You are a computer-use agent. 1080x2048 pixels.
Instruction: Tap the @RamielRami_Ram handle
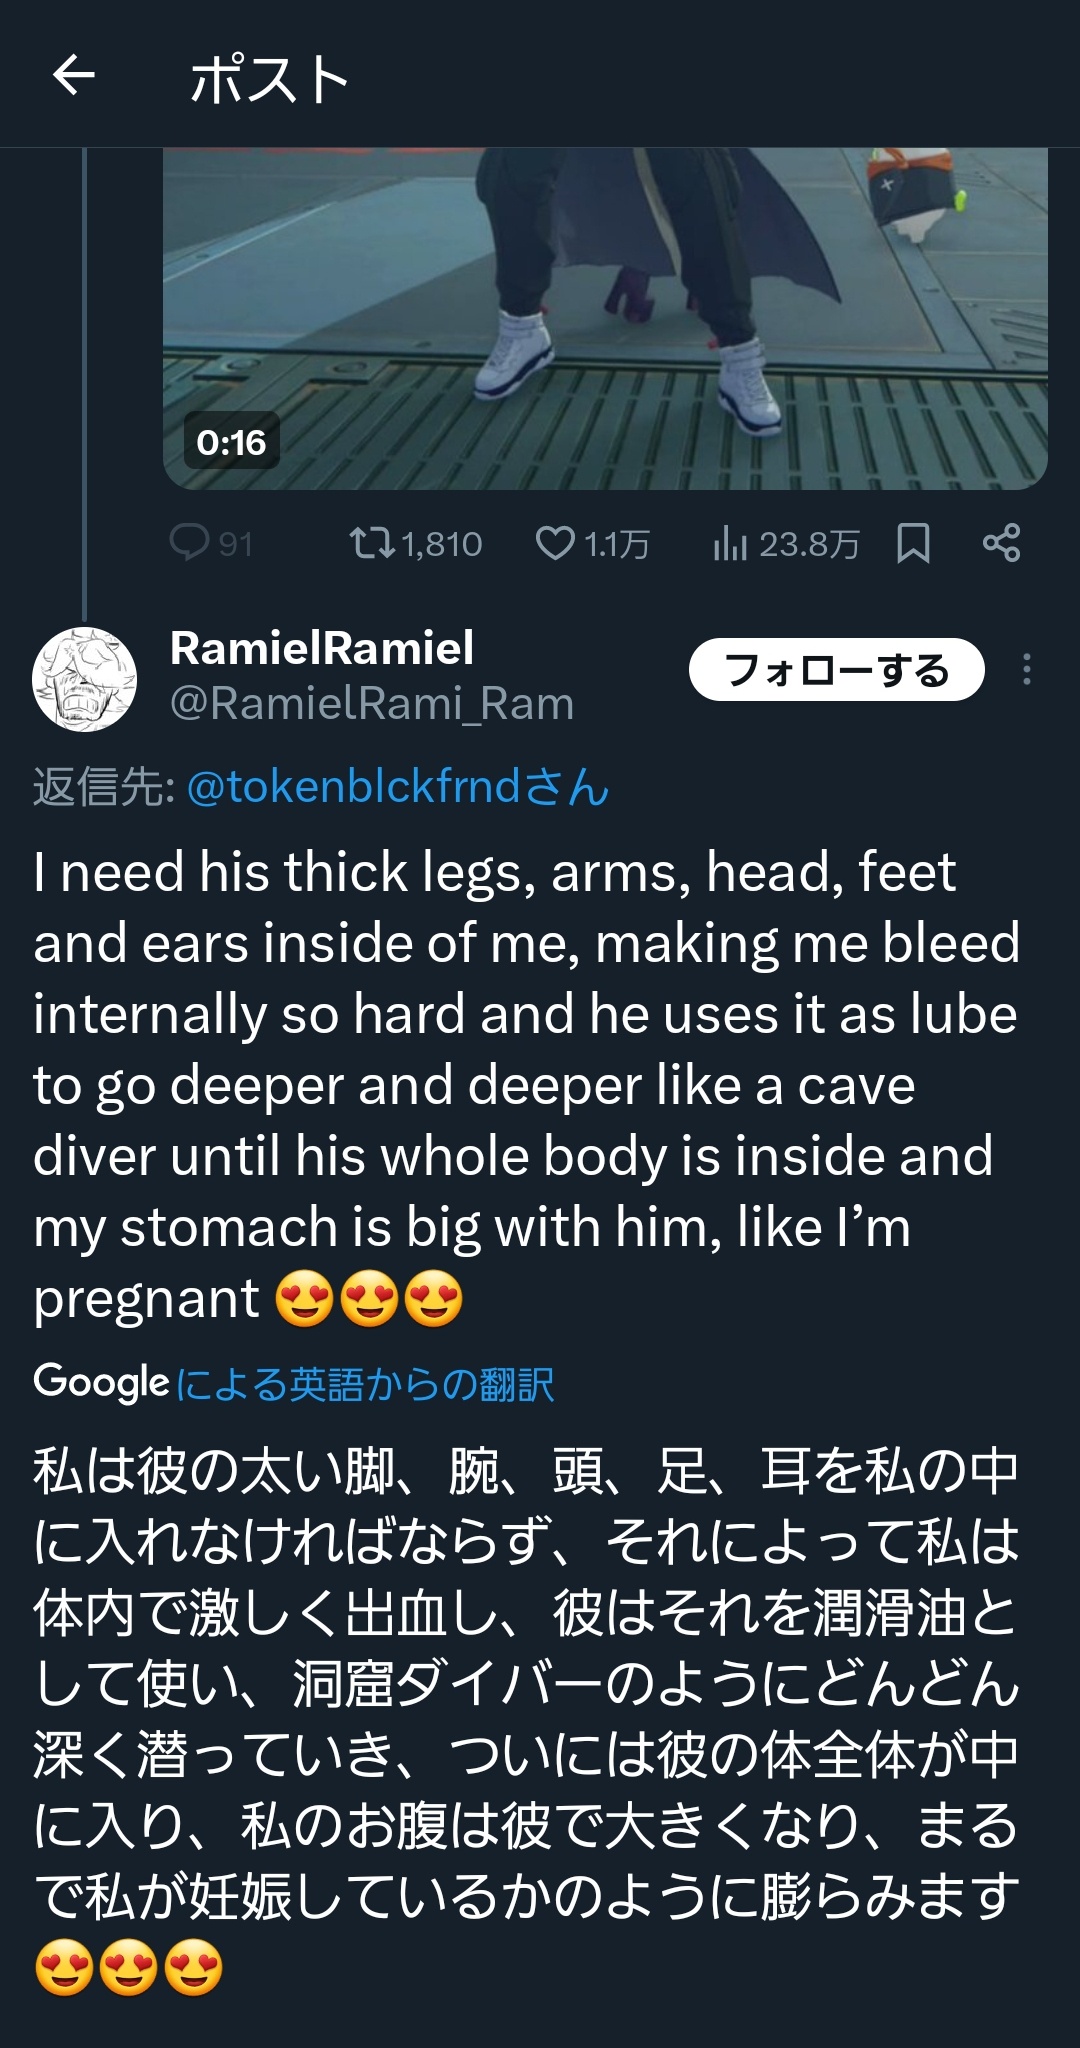coord(372,704)
